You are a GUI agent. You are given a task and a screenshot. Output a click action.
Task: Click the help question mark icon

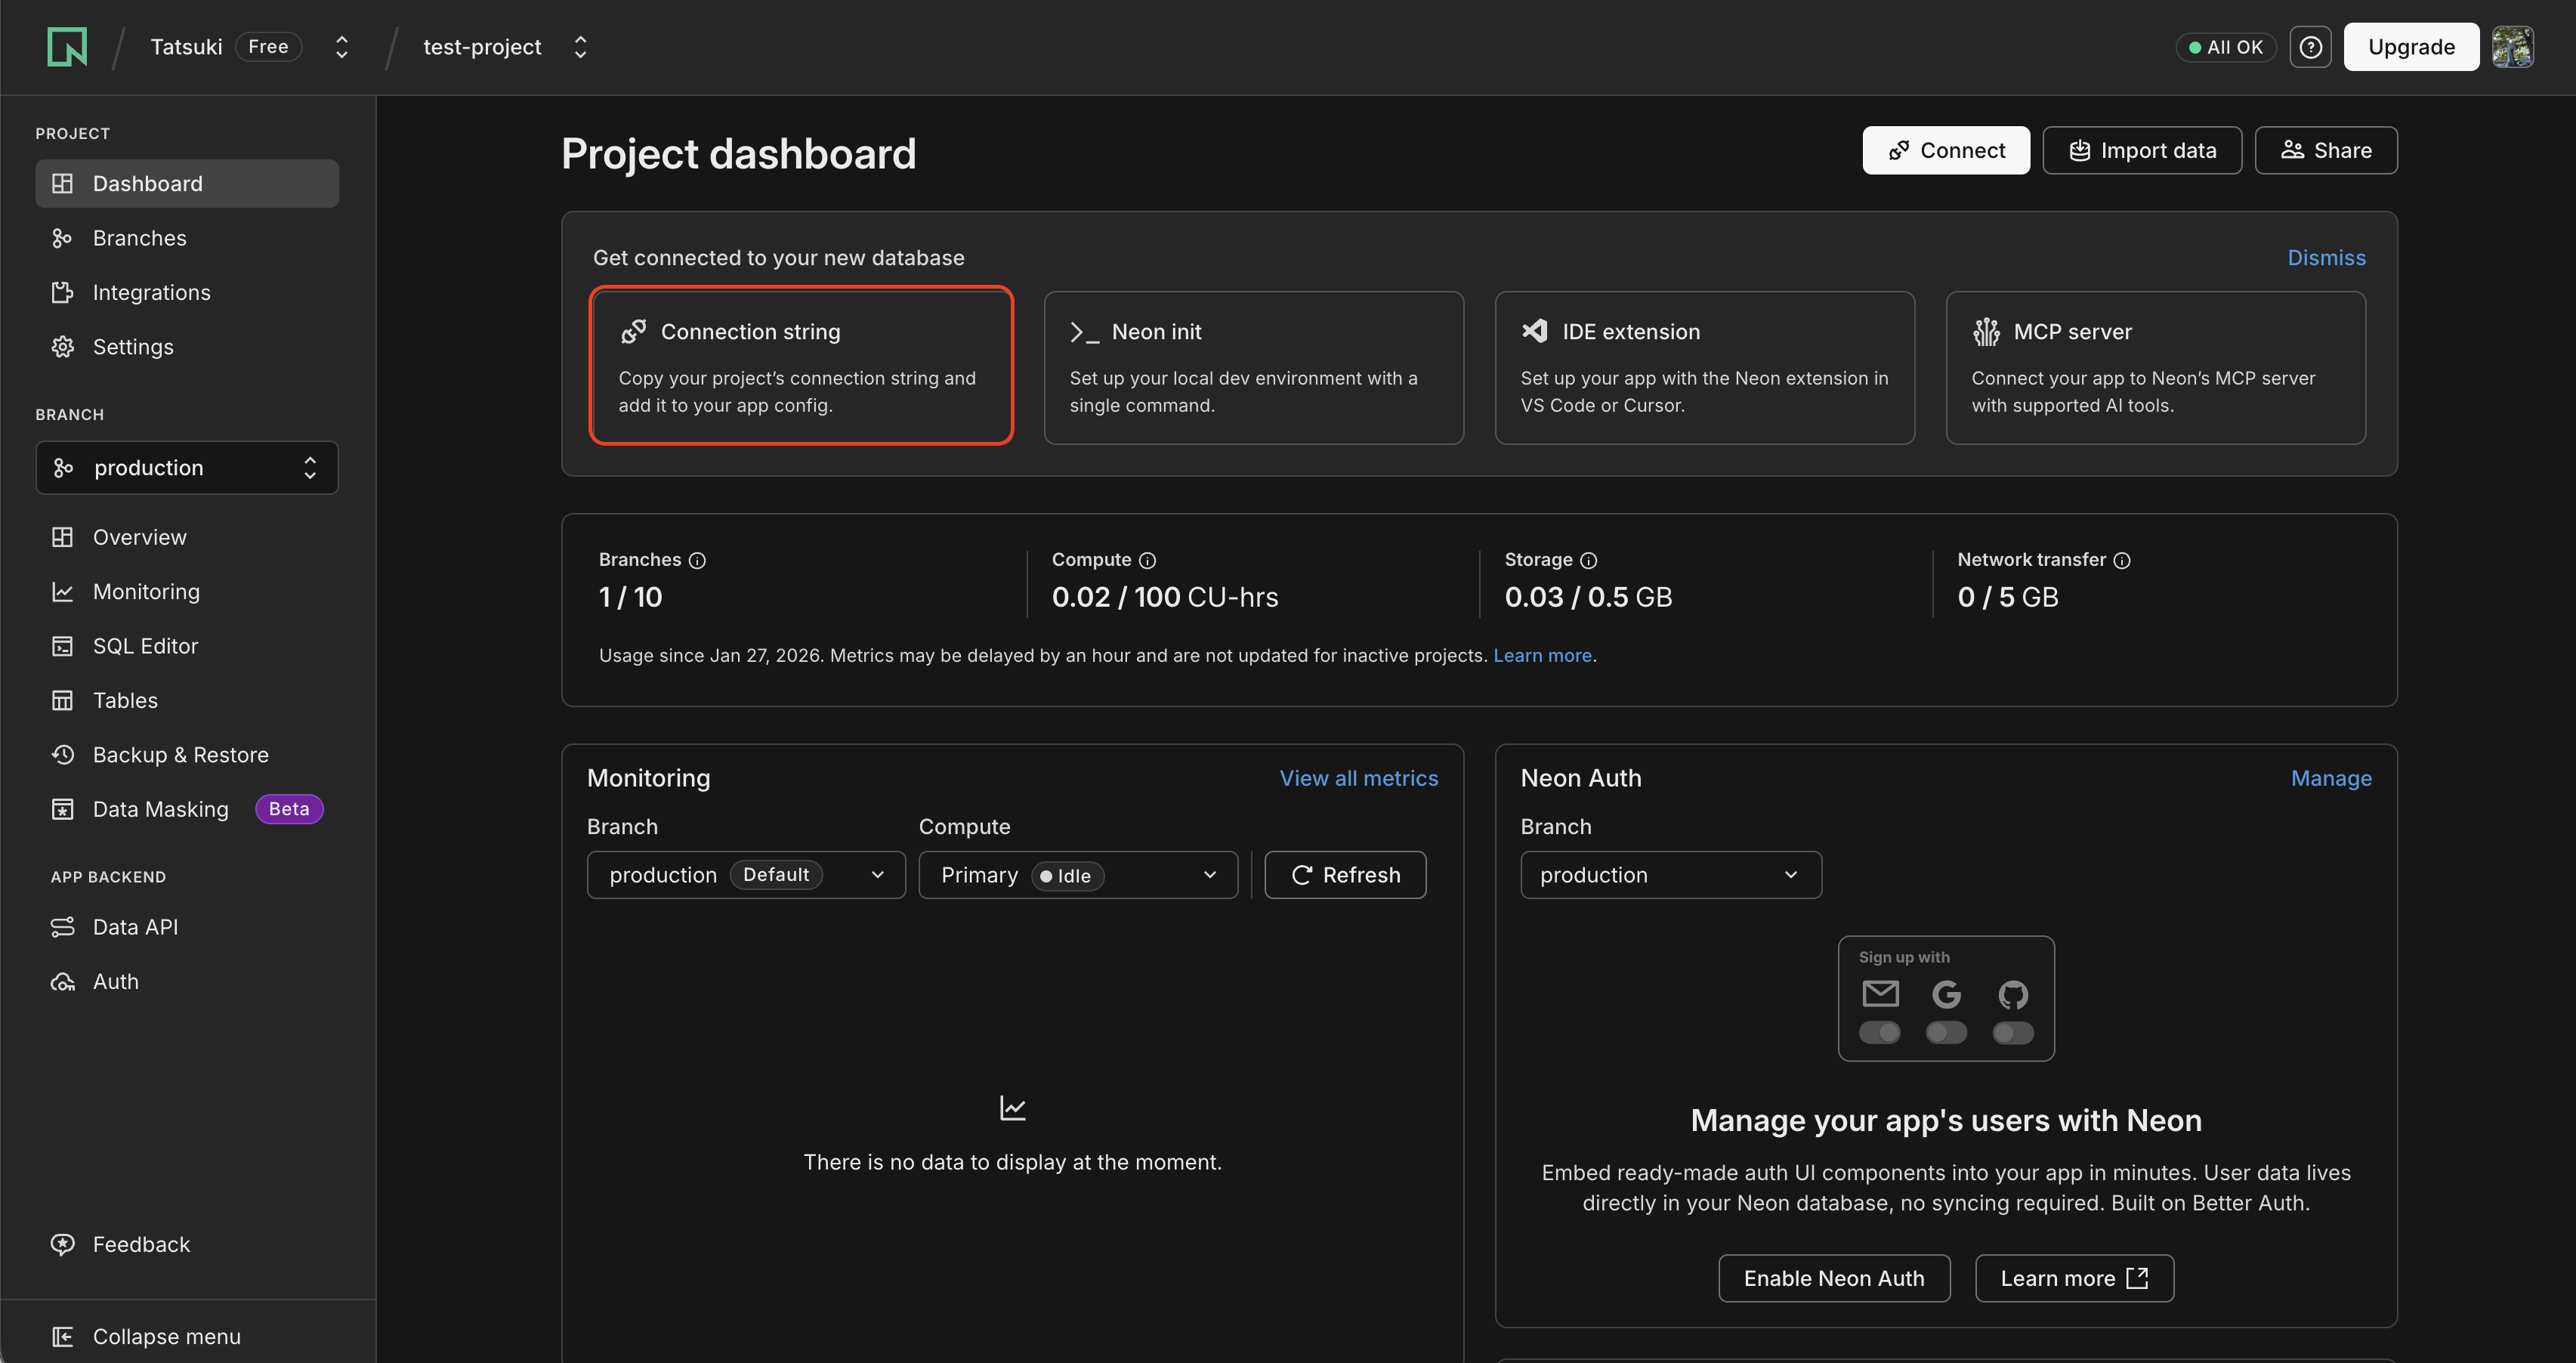tap(2310, 46)
